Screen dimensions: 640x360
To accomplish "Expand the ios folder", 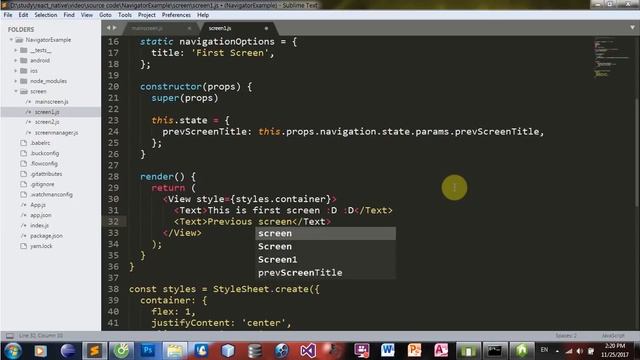I will click(16, 71).
